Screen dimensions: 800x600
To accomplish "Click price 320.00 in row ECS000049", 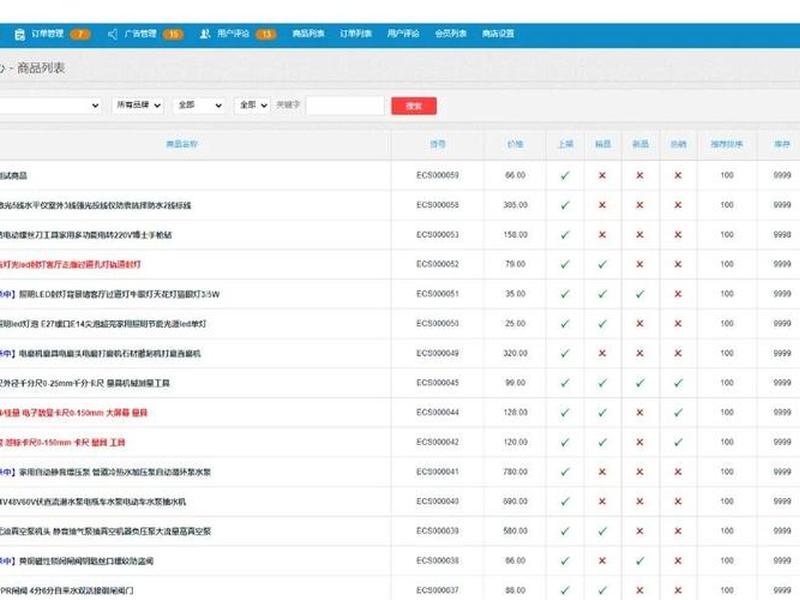I will [x=515, y=353].
